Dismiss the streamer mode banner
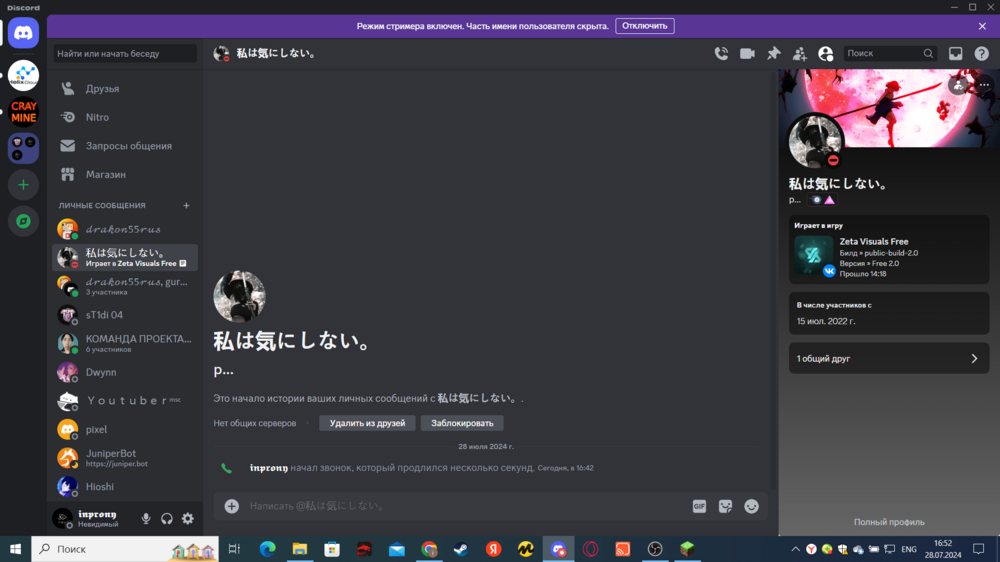 point(982,26)
